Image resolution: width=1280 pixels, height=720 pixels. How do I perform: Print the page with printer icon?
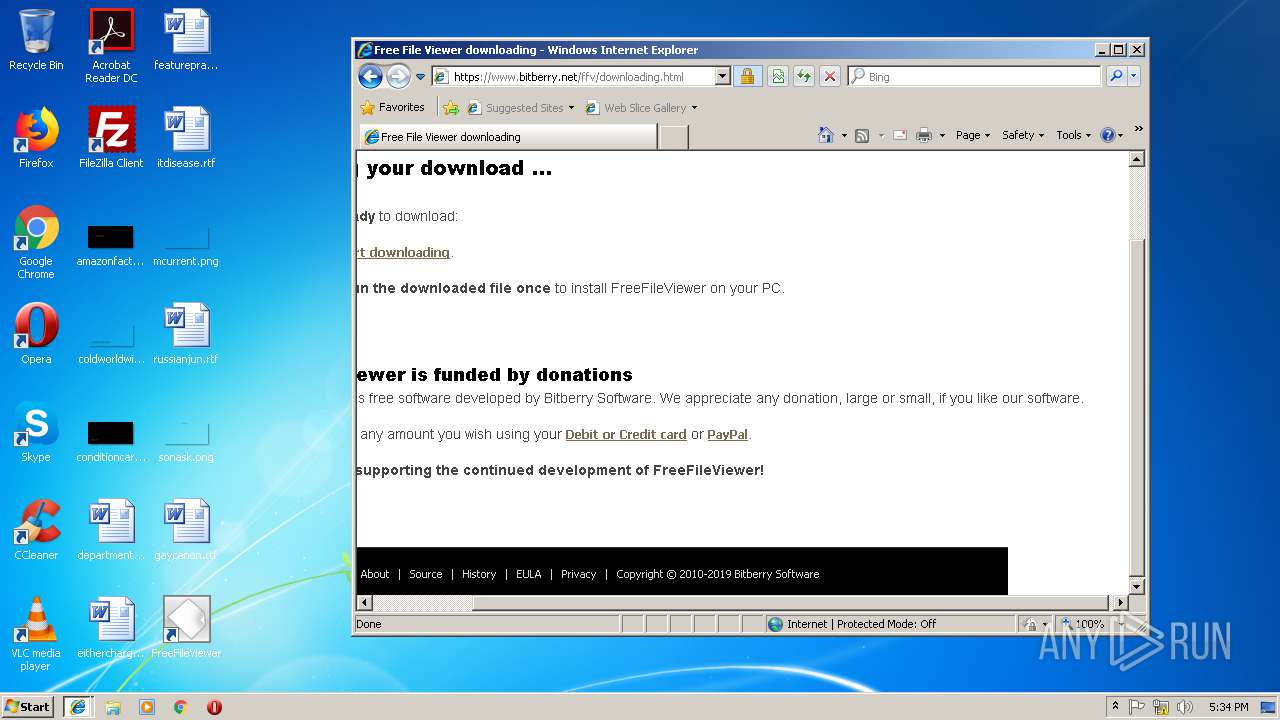pyautogui.click(x=924, y=136)
